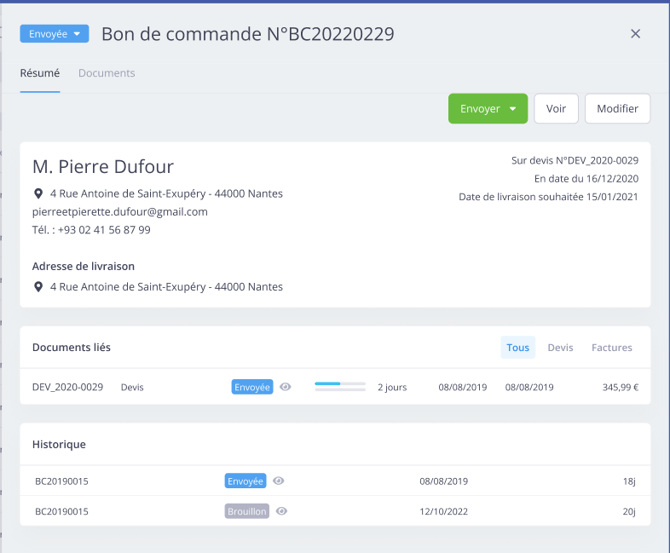Filter linked documents by Tous
Viewport: 670px width, 553px height.
click(518, 348)
